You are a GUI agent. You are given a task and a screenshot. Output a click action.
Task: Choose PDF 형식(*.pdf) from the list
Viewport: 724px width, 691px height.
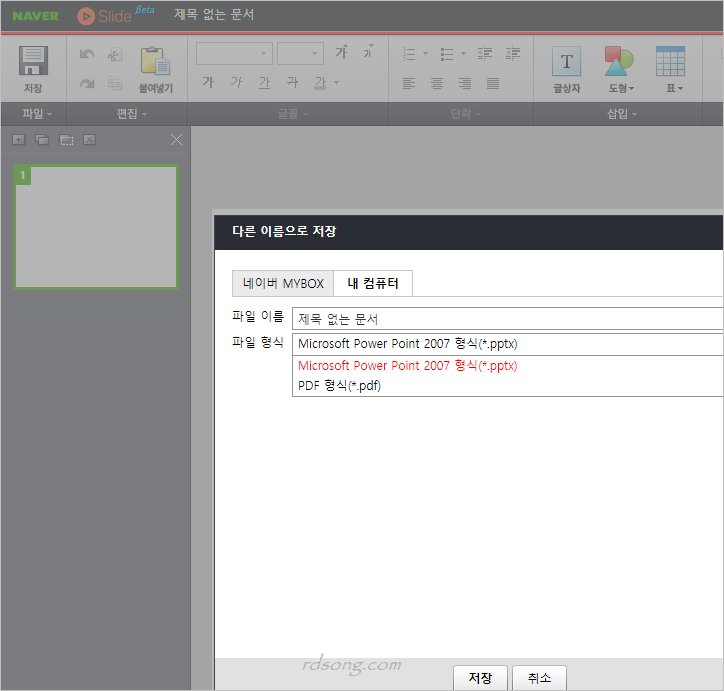tap(340, 386)
